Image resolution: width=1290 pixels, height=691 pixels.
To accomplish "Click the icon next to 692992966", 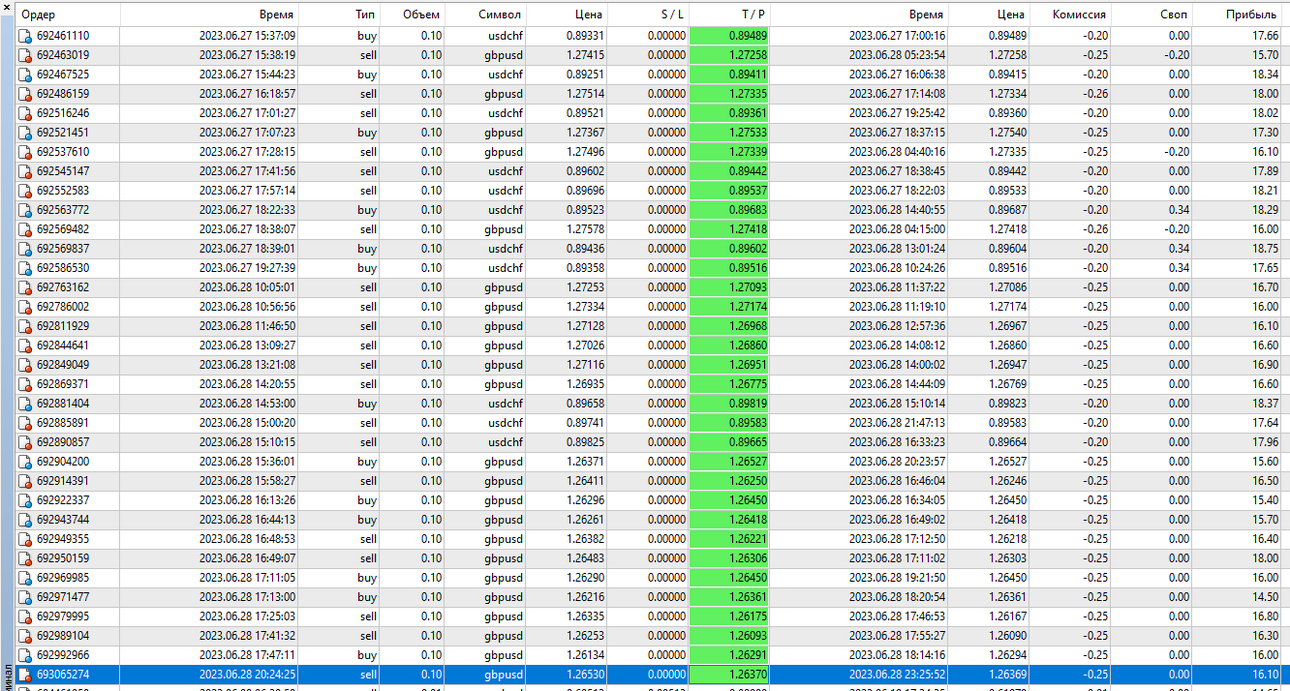I will tap(25, 654).
